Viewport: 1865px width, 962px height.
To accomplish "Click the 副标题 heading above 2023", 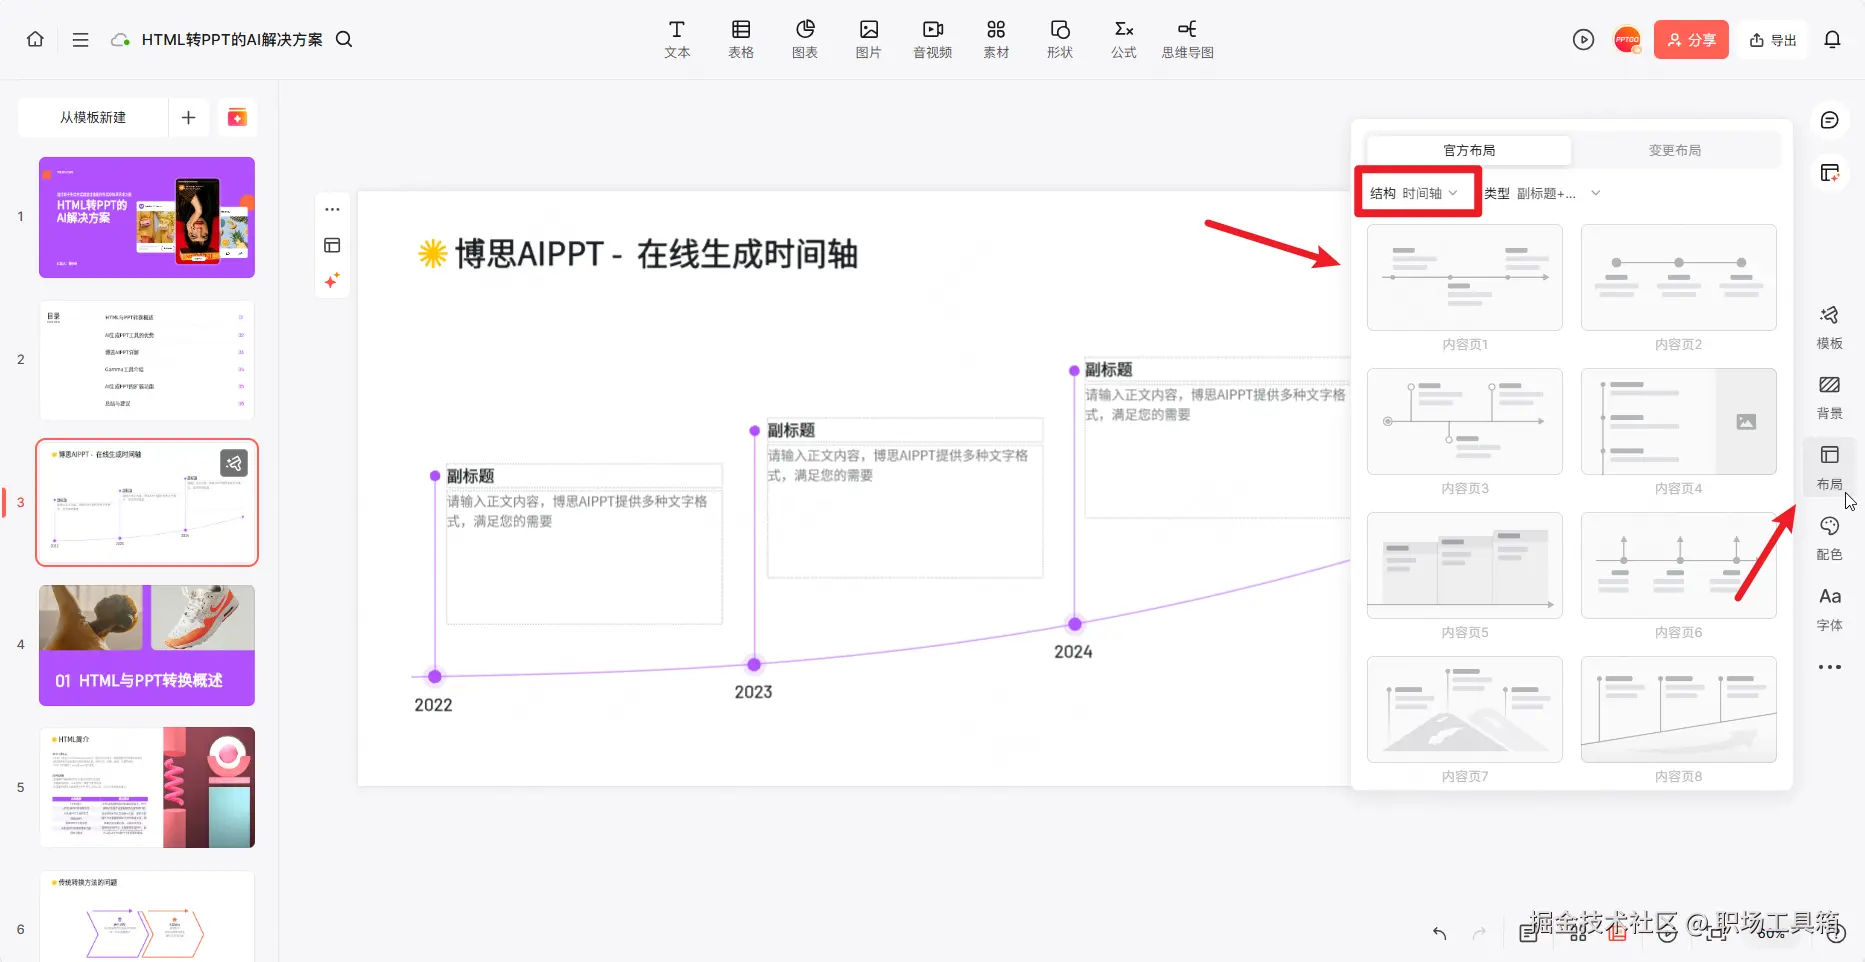I will click(791, 430).
